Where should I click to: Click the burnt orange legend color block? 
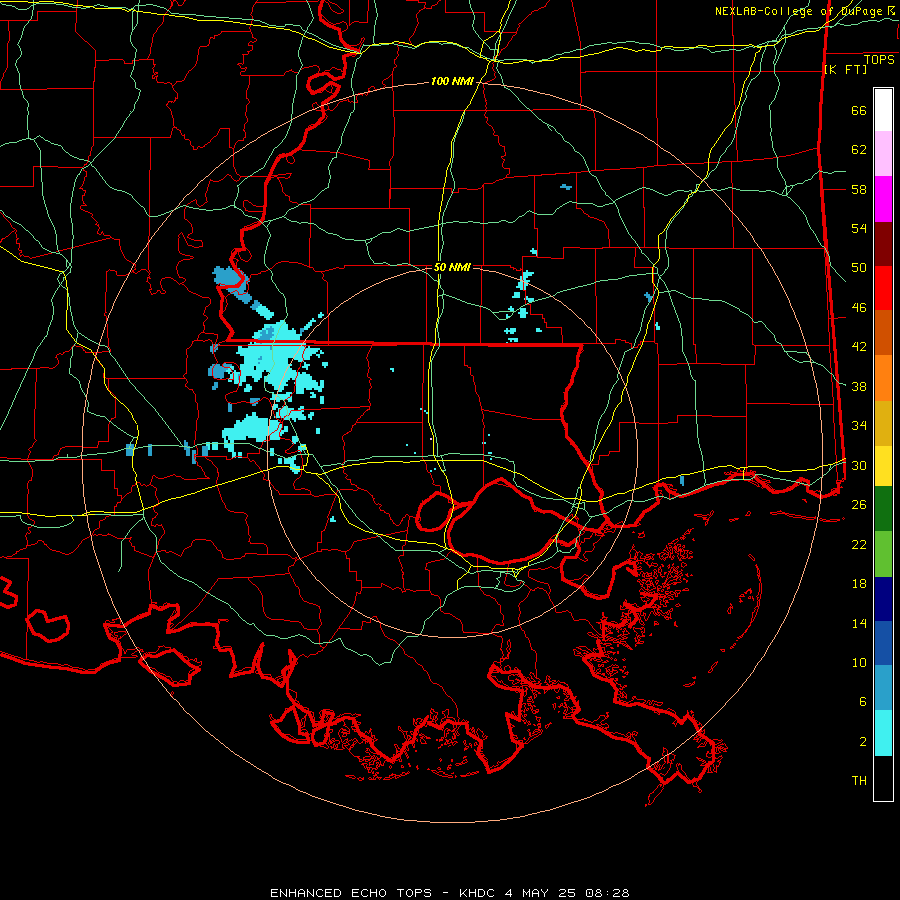point(883,333)
